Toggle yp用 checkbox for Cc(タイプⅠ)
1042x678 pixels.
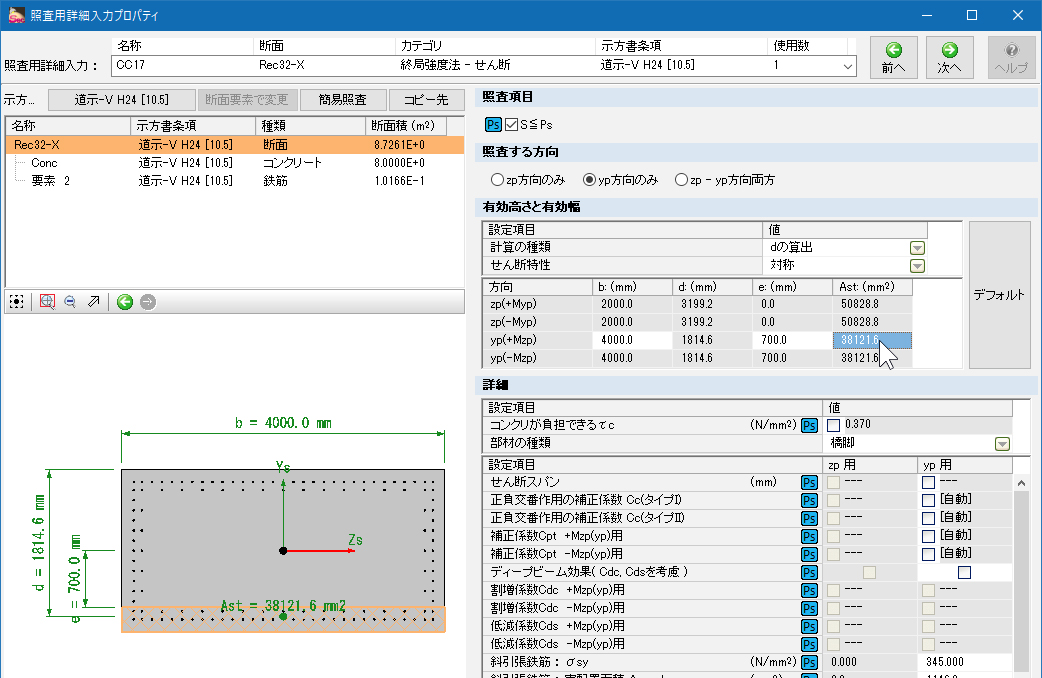click(x=928, y=501)
